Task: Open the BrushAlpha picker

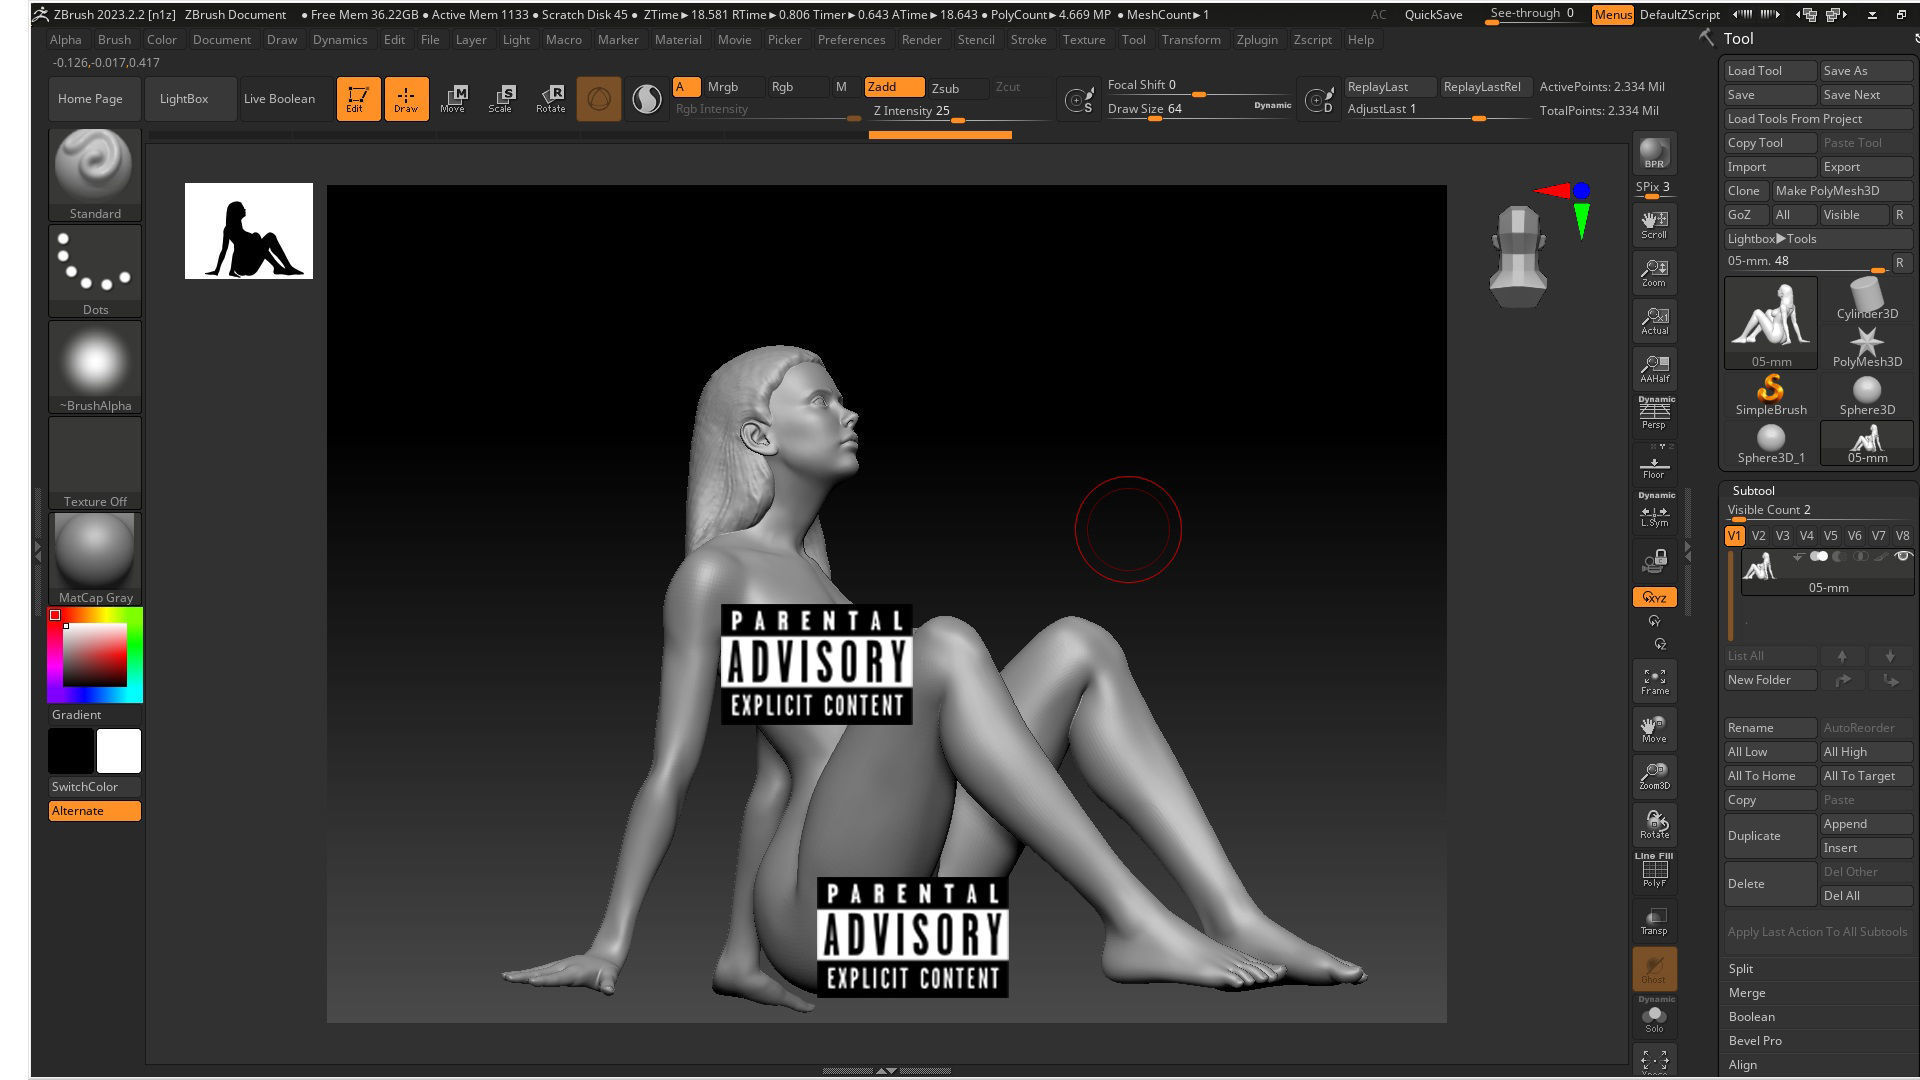Action: click(95, 366)
